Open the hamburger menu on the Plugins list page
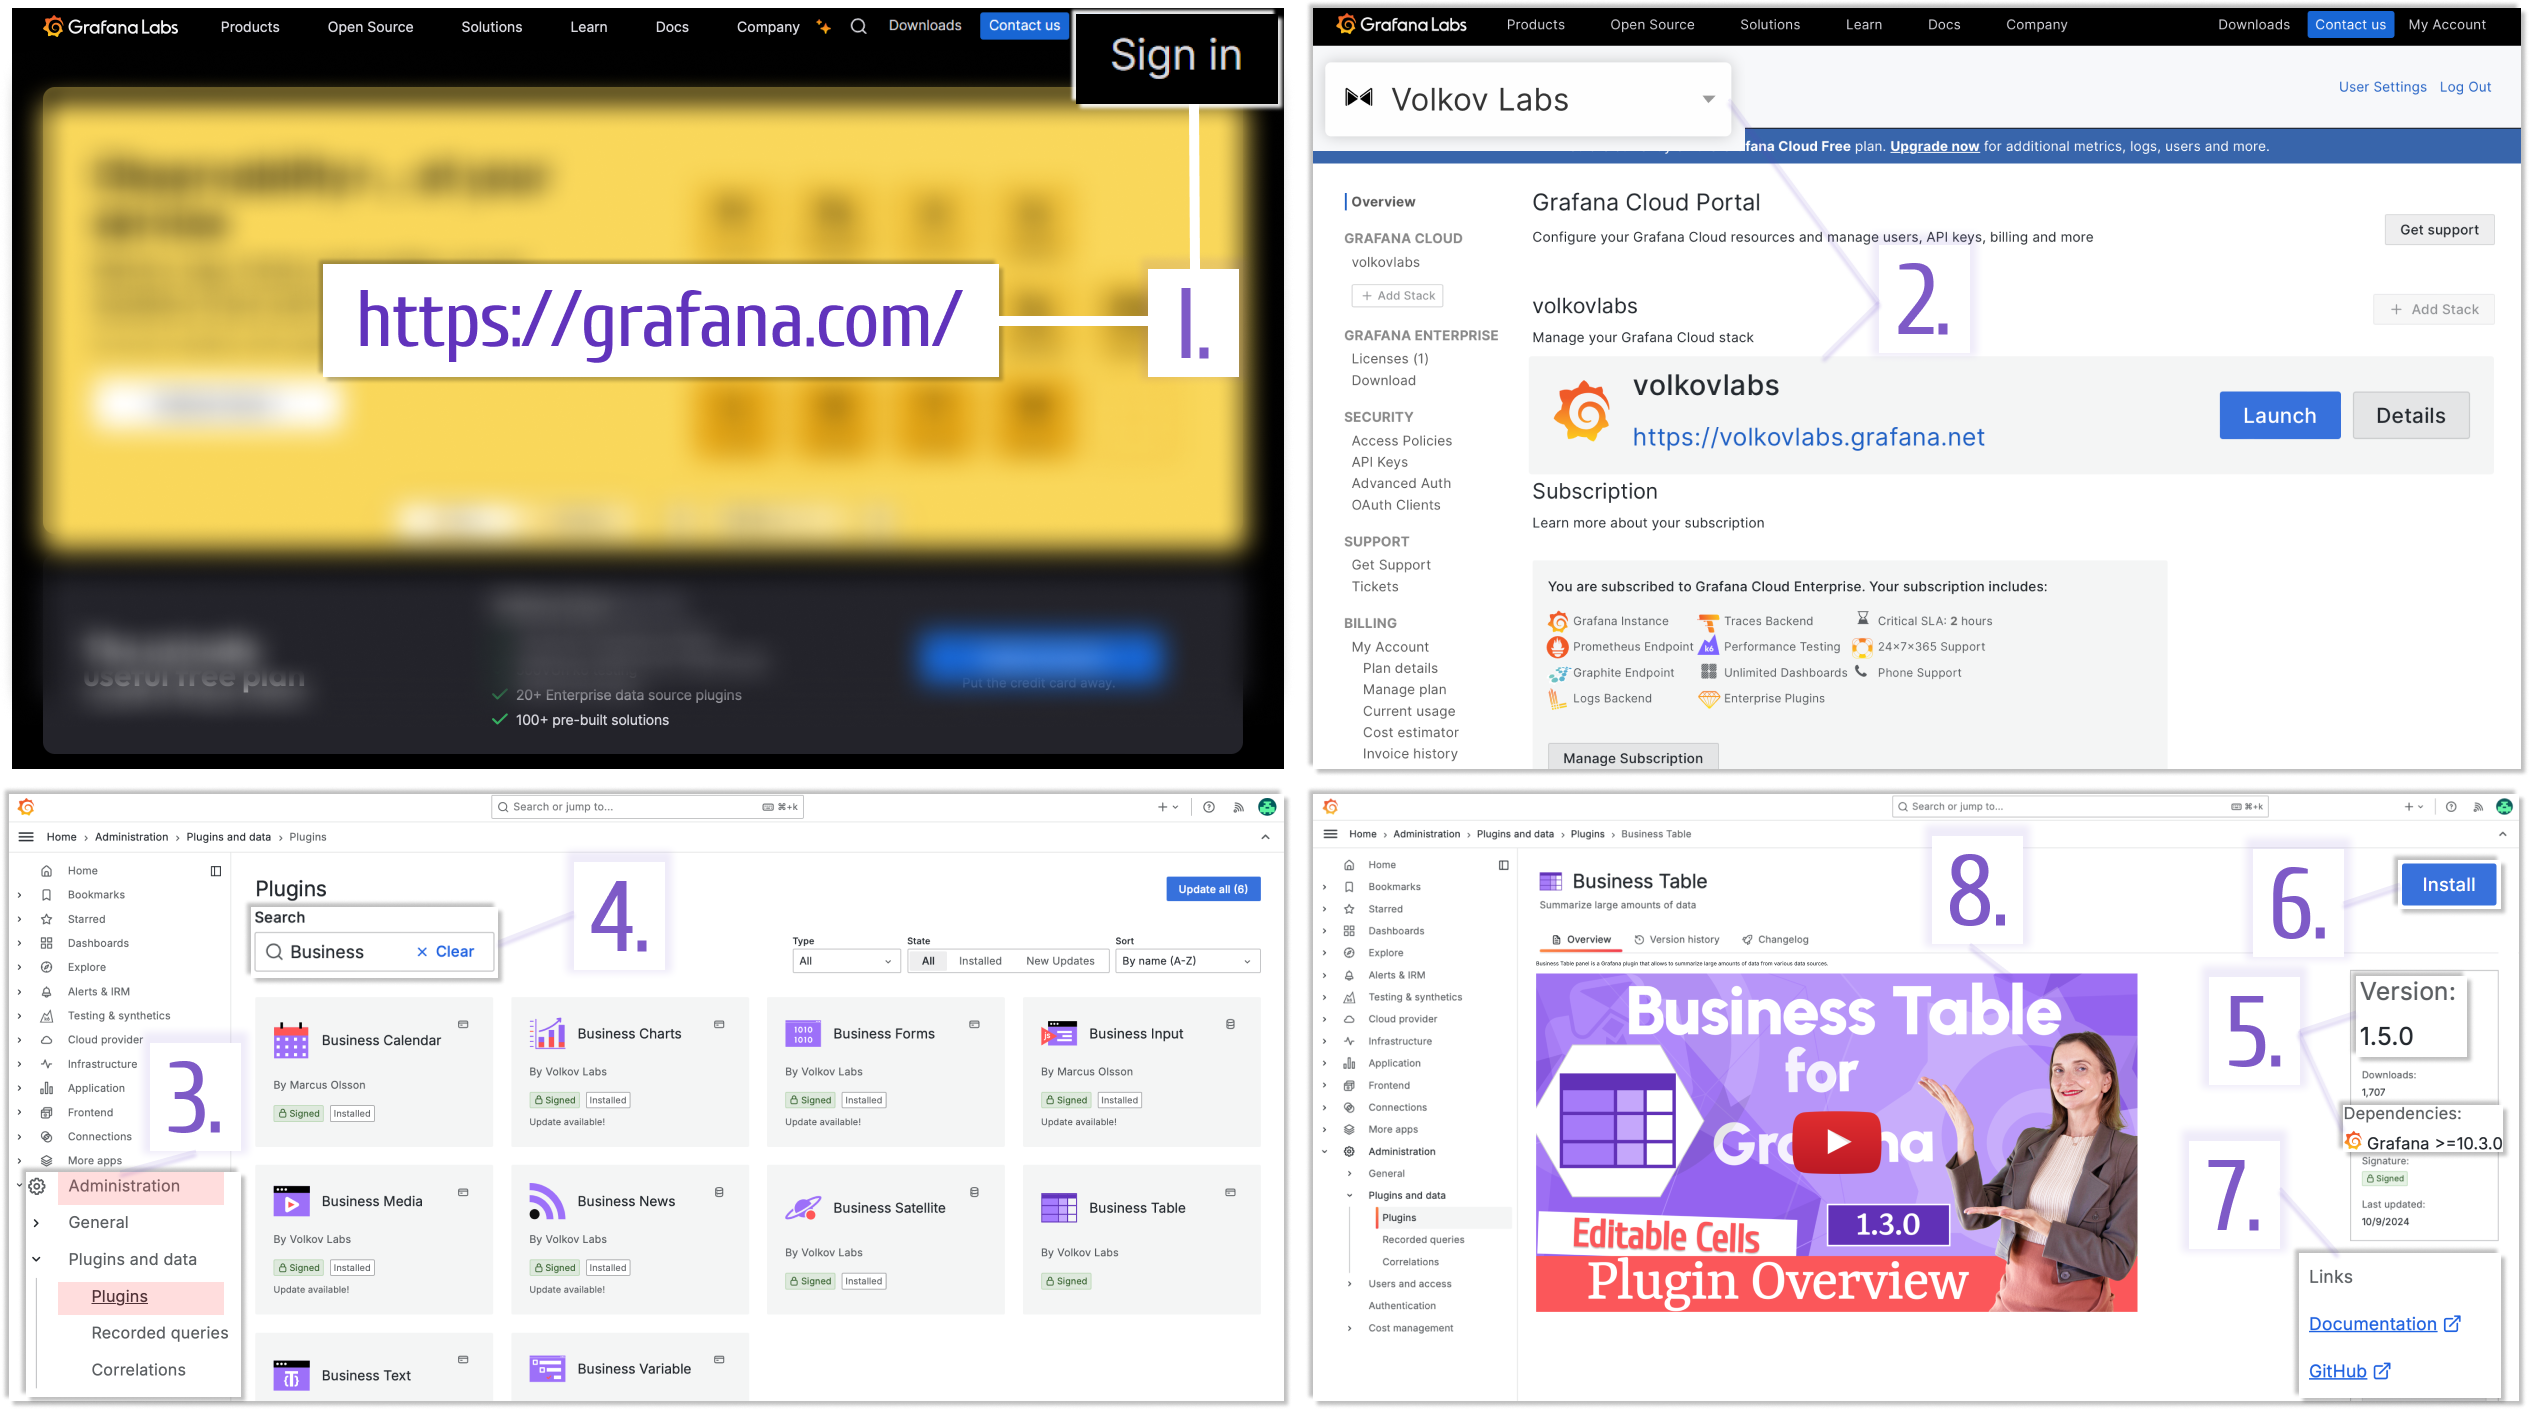Image resolution: width=2529 pixels, height=1409 pixels. click(x=26, y=837)
